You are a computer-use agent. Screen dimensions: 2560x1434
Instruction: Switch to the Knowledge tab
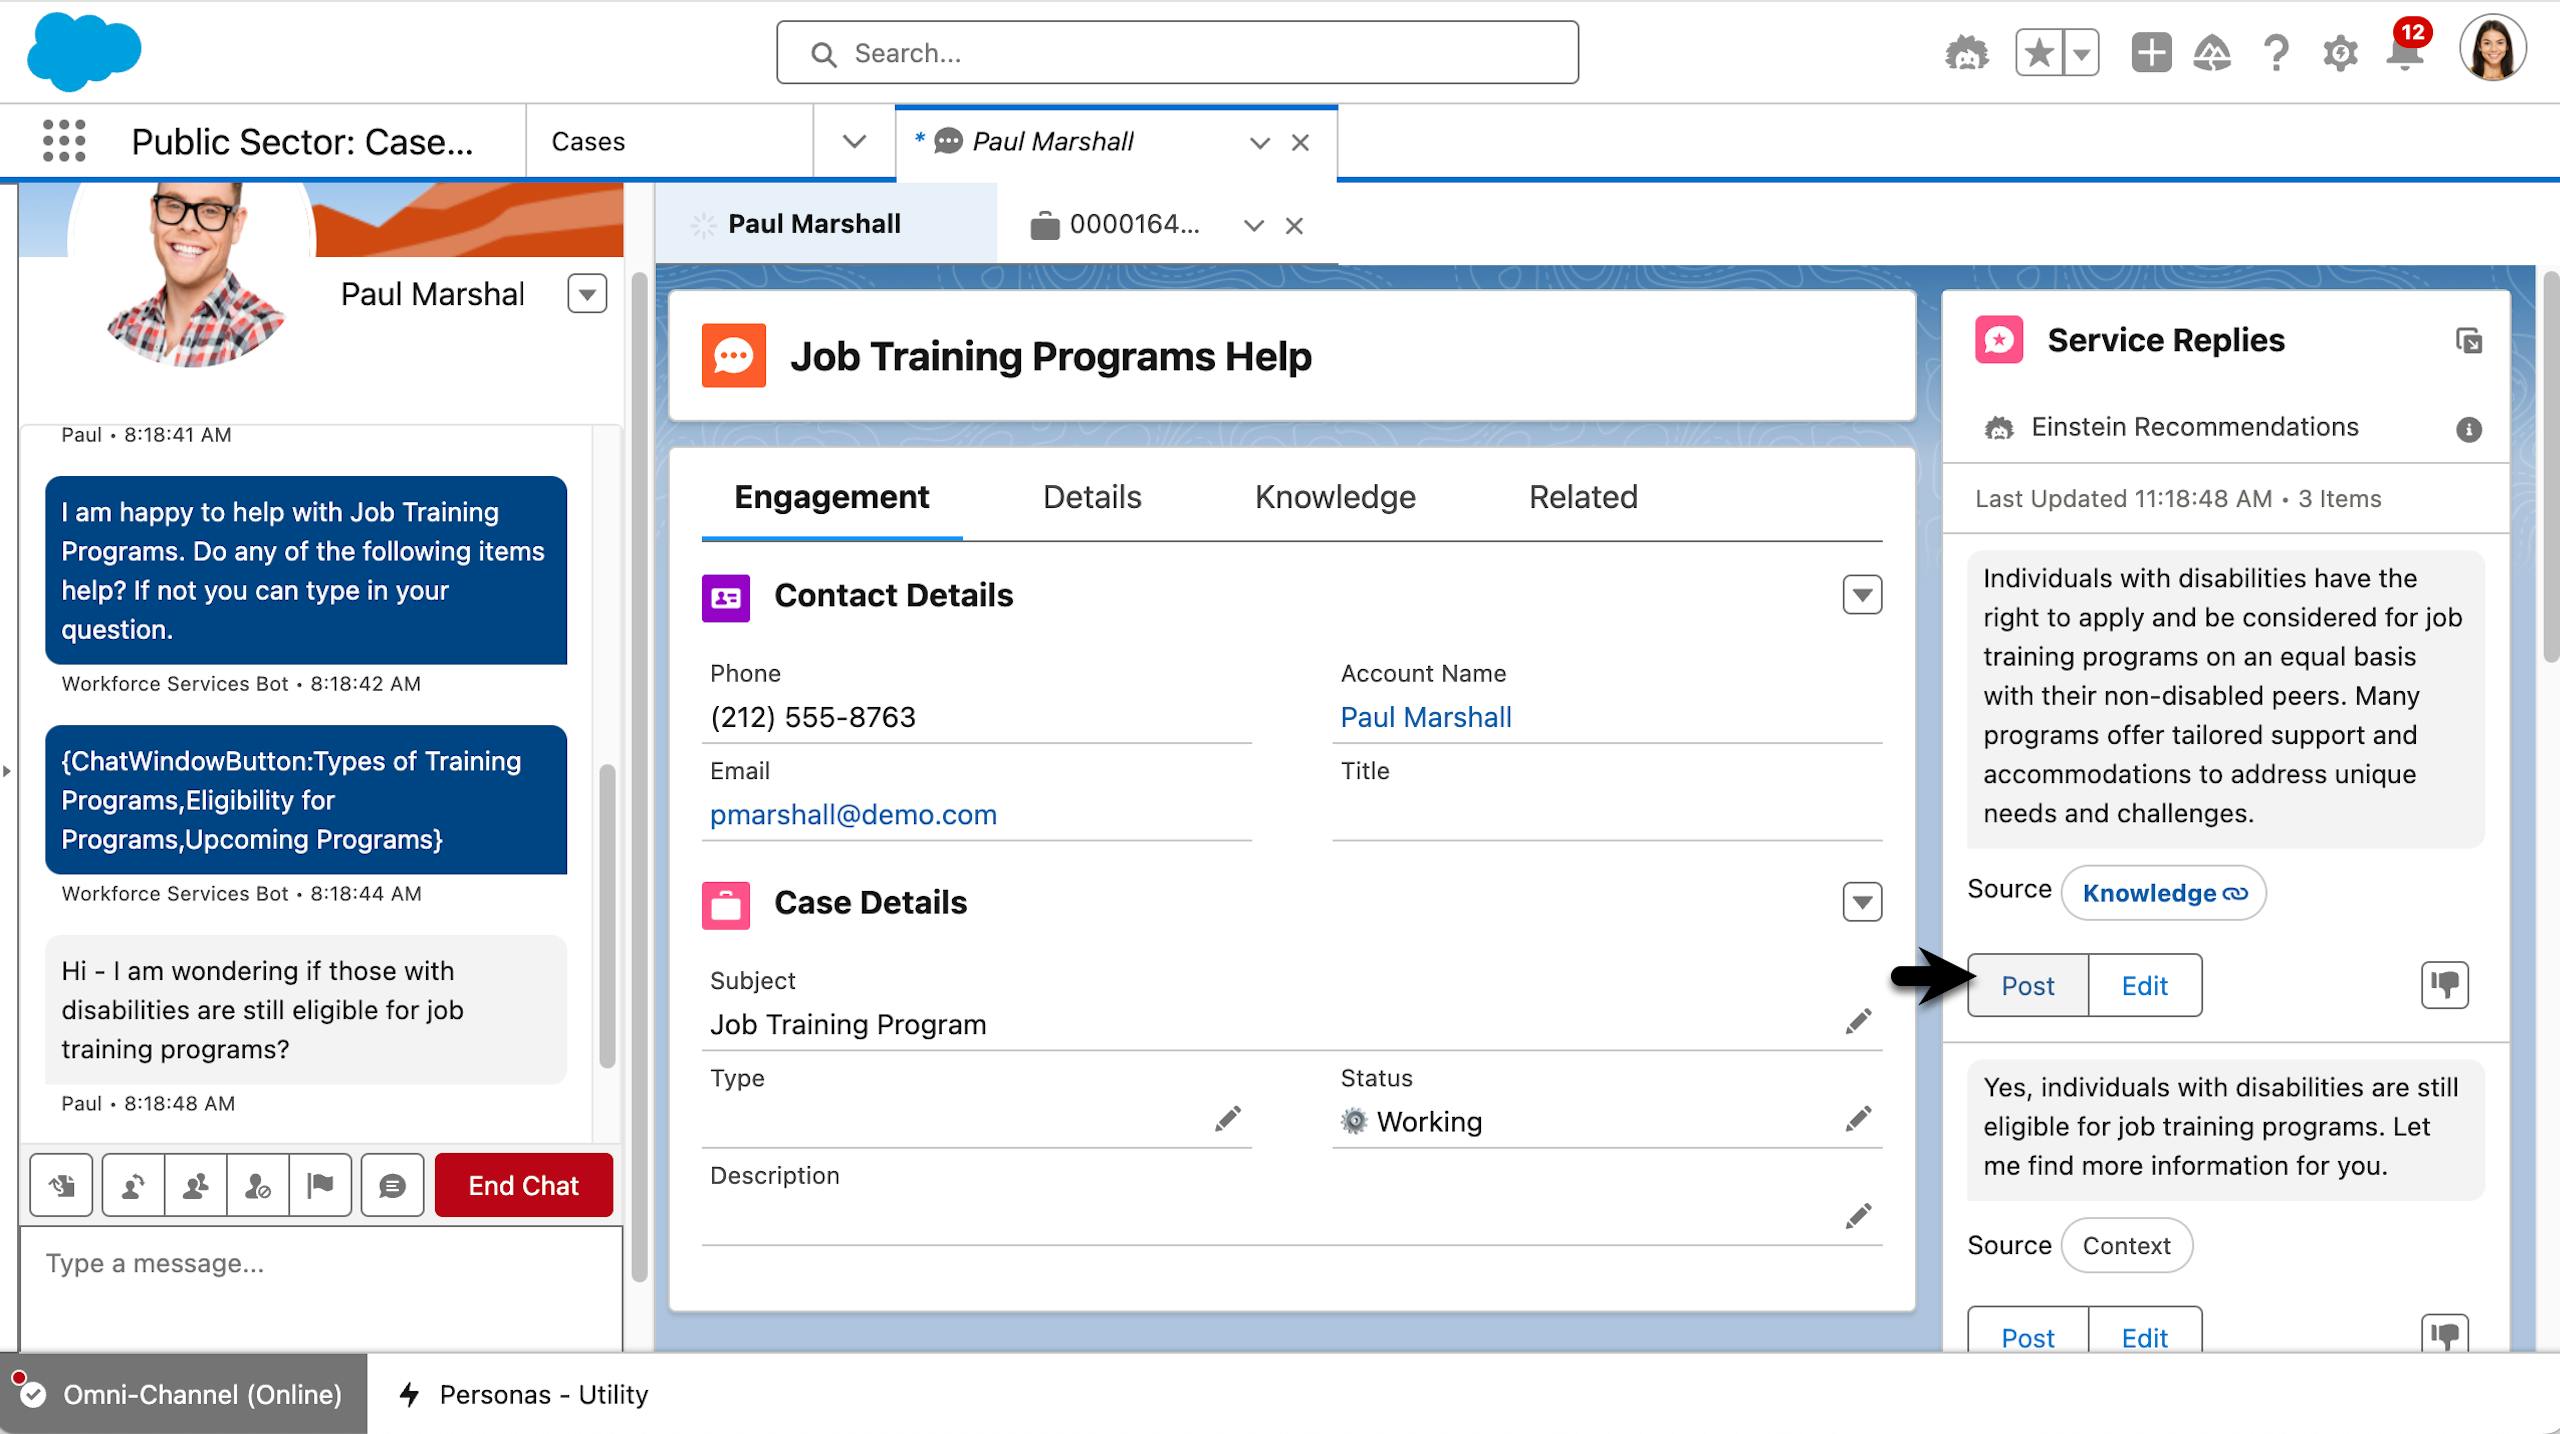1334,497
